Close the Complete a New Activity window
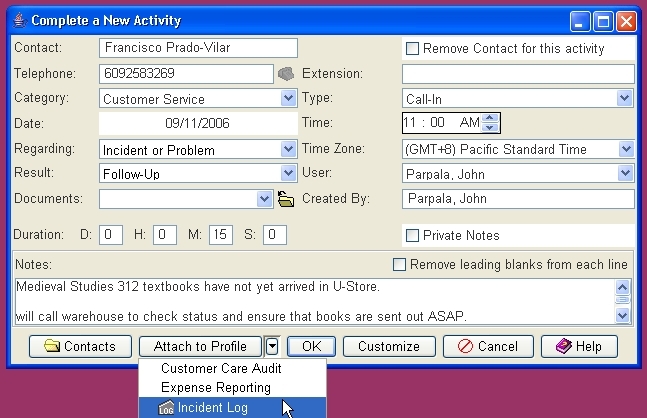Screen dimensions: 647x418 pyautogui.click(x=626, y=21)
